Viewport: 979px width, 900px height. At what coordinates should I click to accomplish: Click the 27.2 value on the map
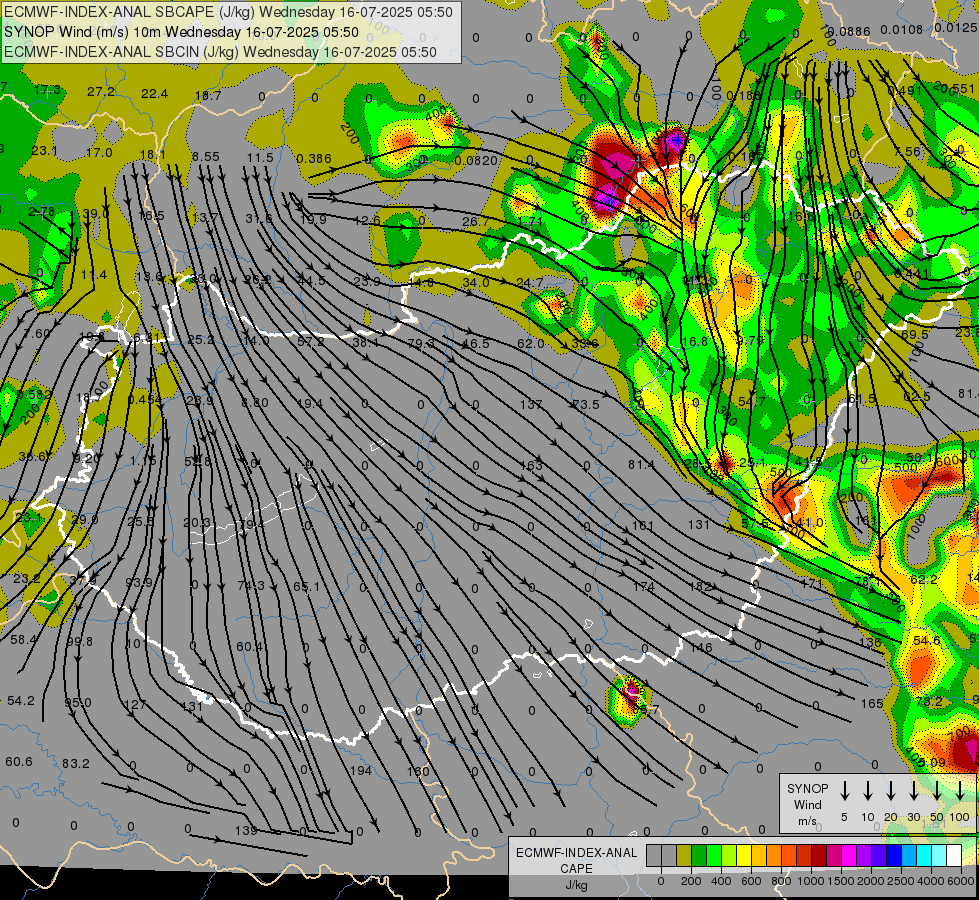click(101, 92)
